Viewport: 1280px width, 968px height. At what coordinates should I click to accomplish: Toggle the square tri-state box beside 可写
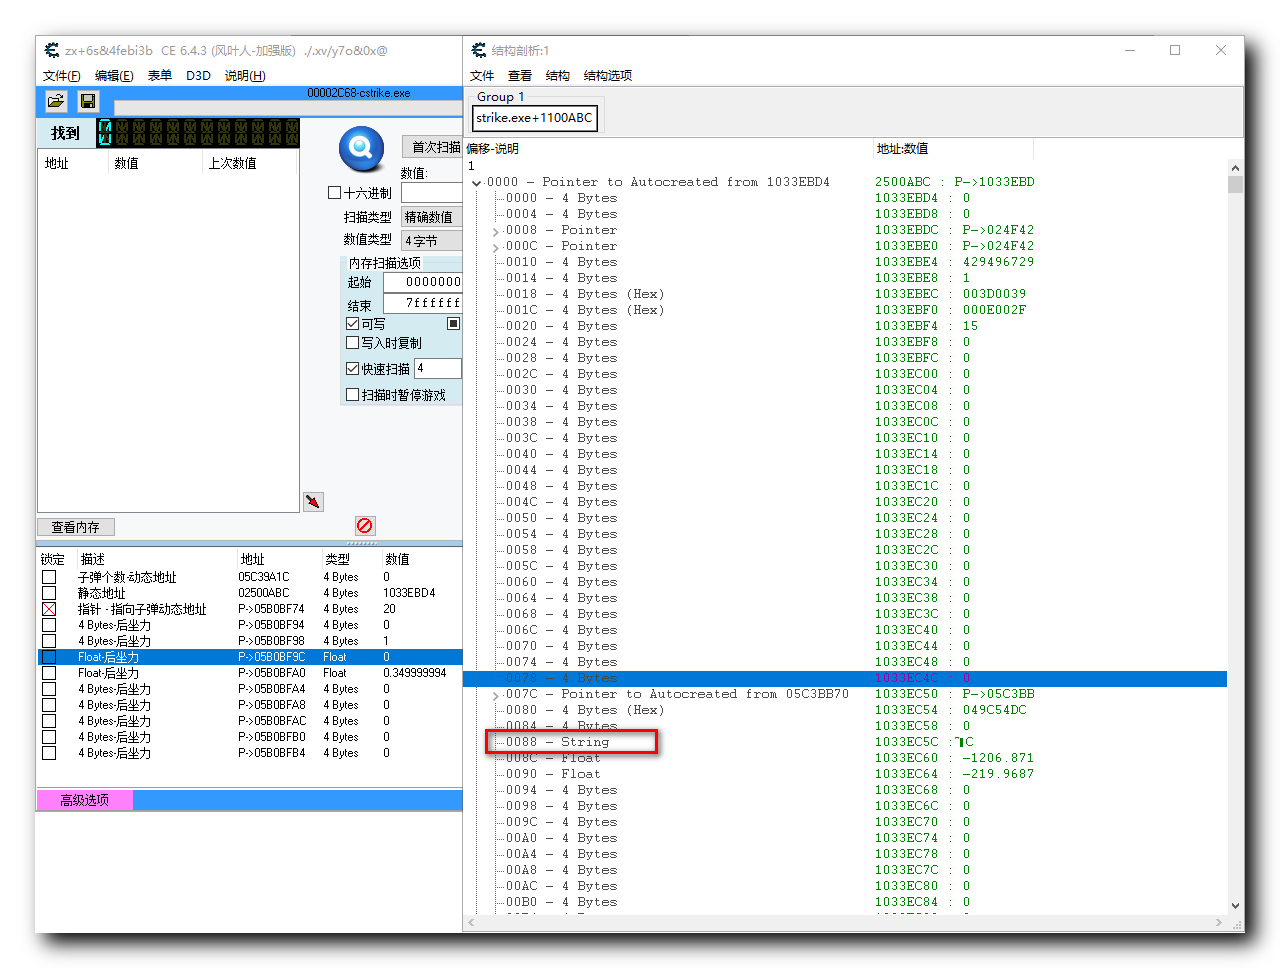coord(454,324)
